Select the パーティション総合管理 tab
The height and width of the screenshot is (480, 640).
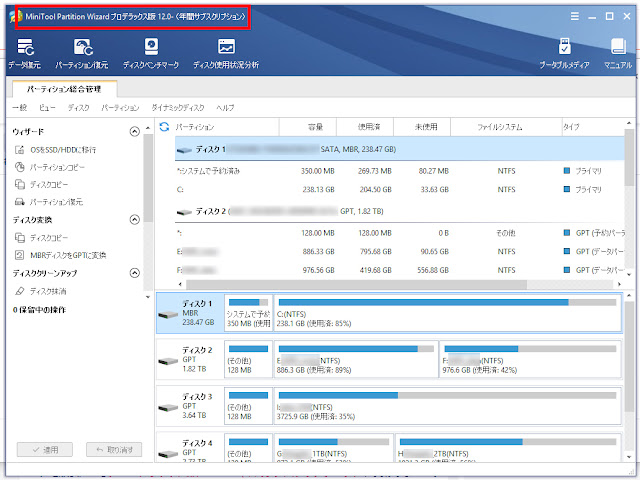pos(64,89)
